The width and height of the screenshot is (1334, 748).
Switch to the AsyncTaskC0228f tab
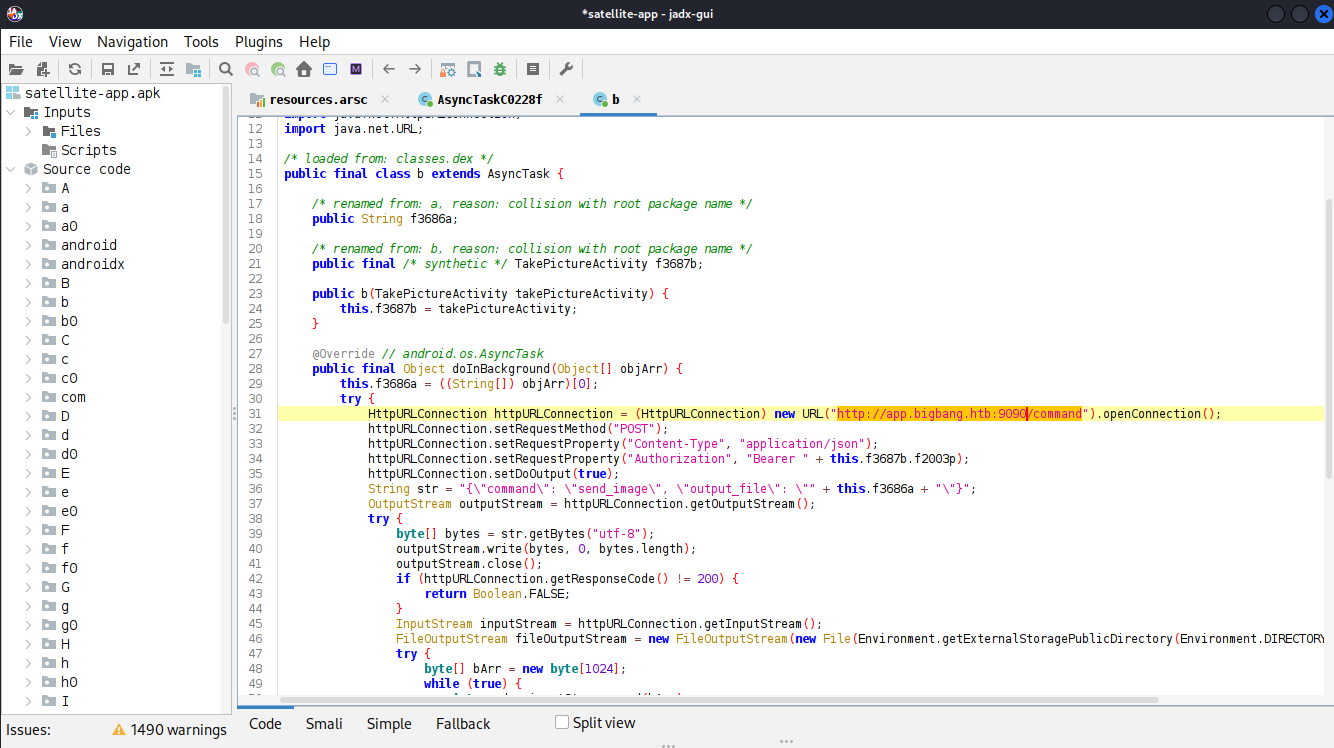click(489, 99)
